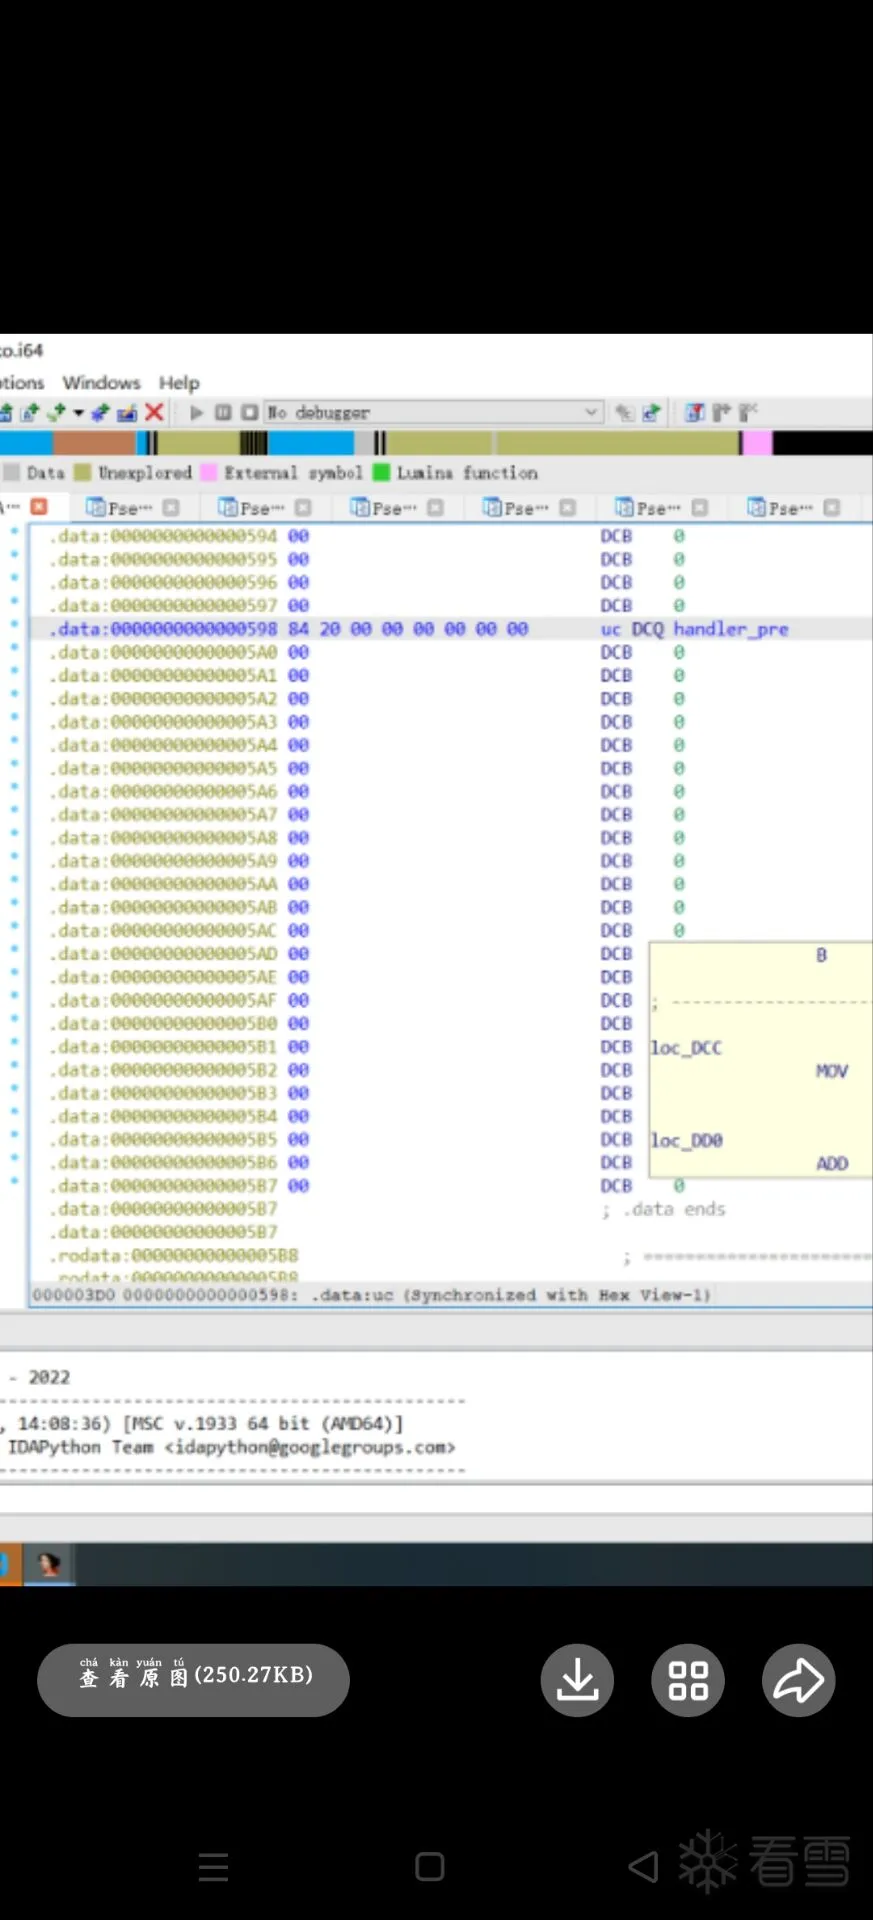Click the hex bytes 84 20 00 00
Screen dimensions: 873x1920
(x=345, y=629)
